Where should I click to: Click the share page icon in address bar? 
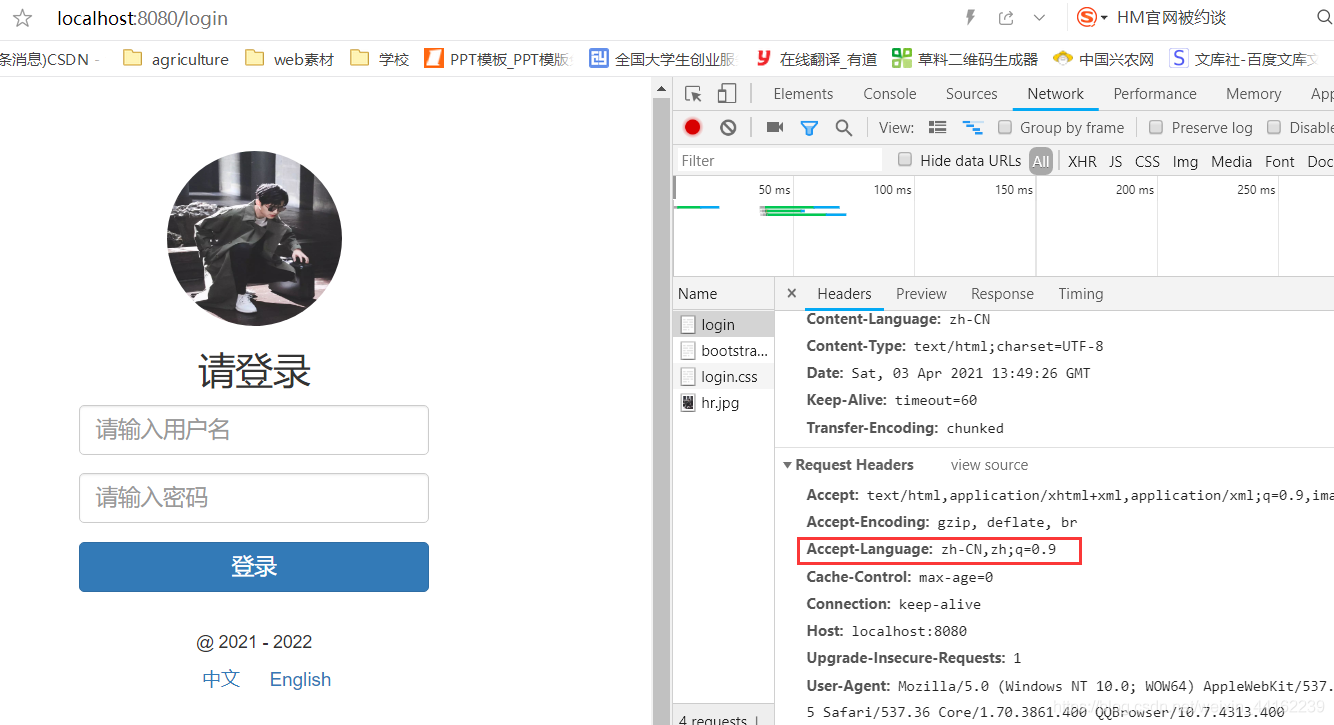click(x=1006, y=18)
